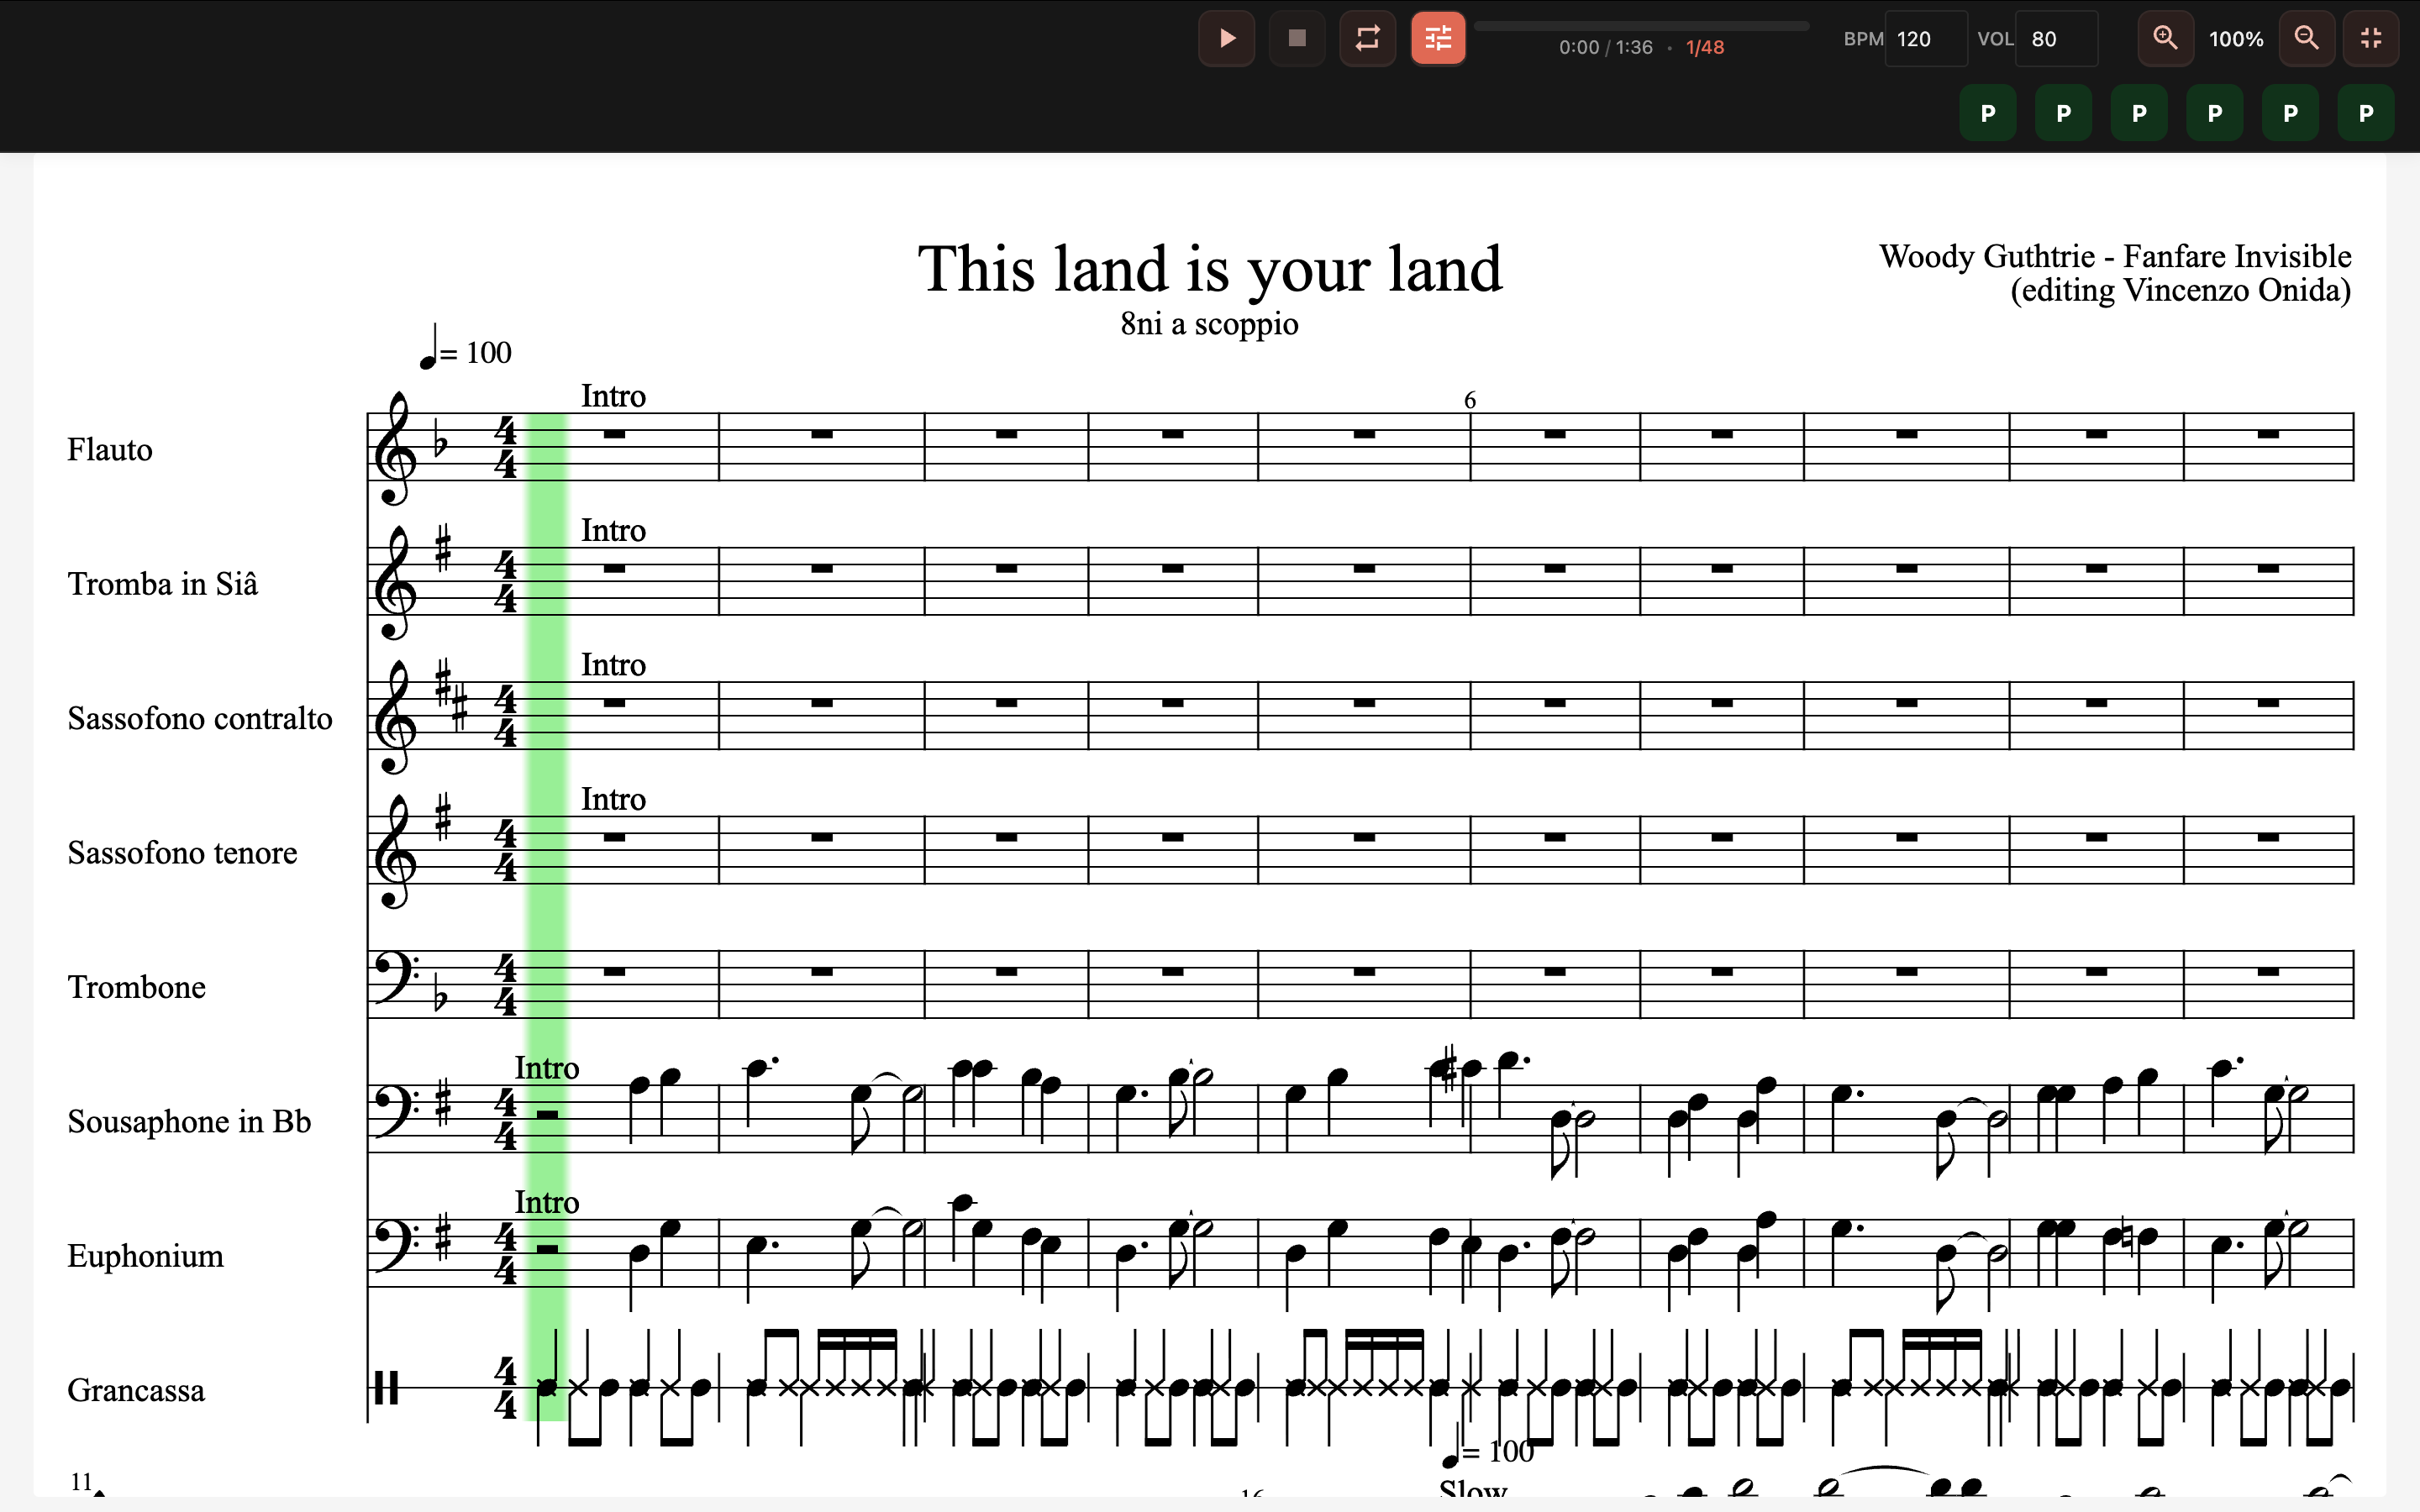Toggle the fifth green P button

coord(2290,113)
